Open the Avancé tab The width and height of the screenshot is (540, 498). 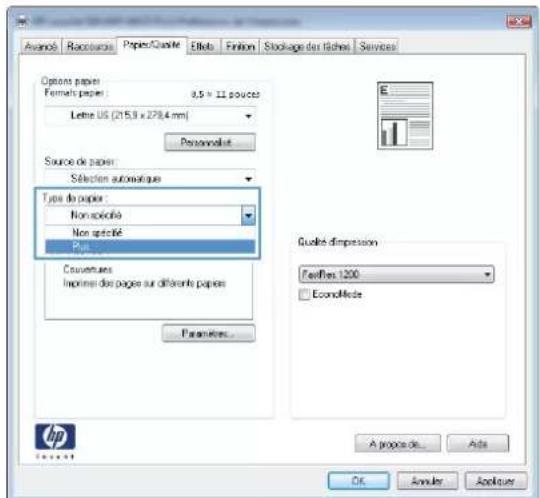click(x=41, y=46)
